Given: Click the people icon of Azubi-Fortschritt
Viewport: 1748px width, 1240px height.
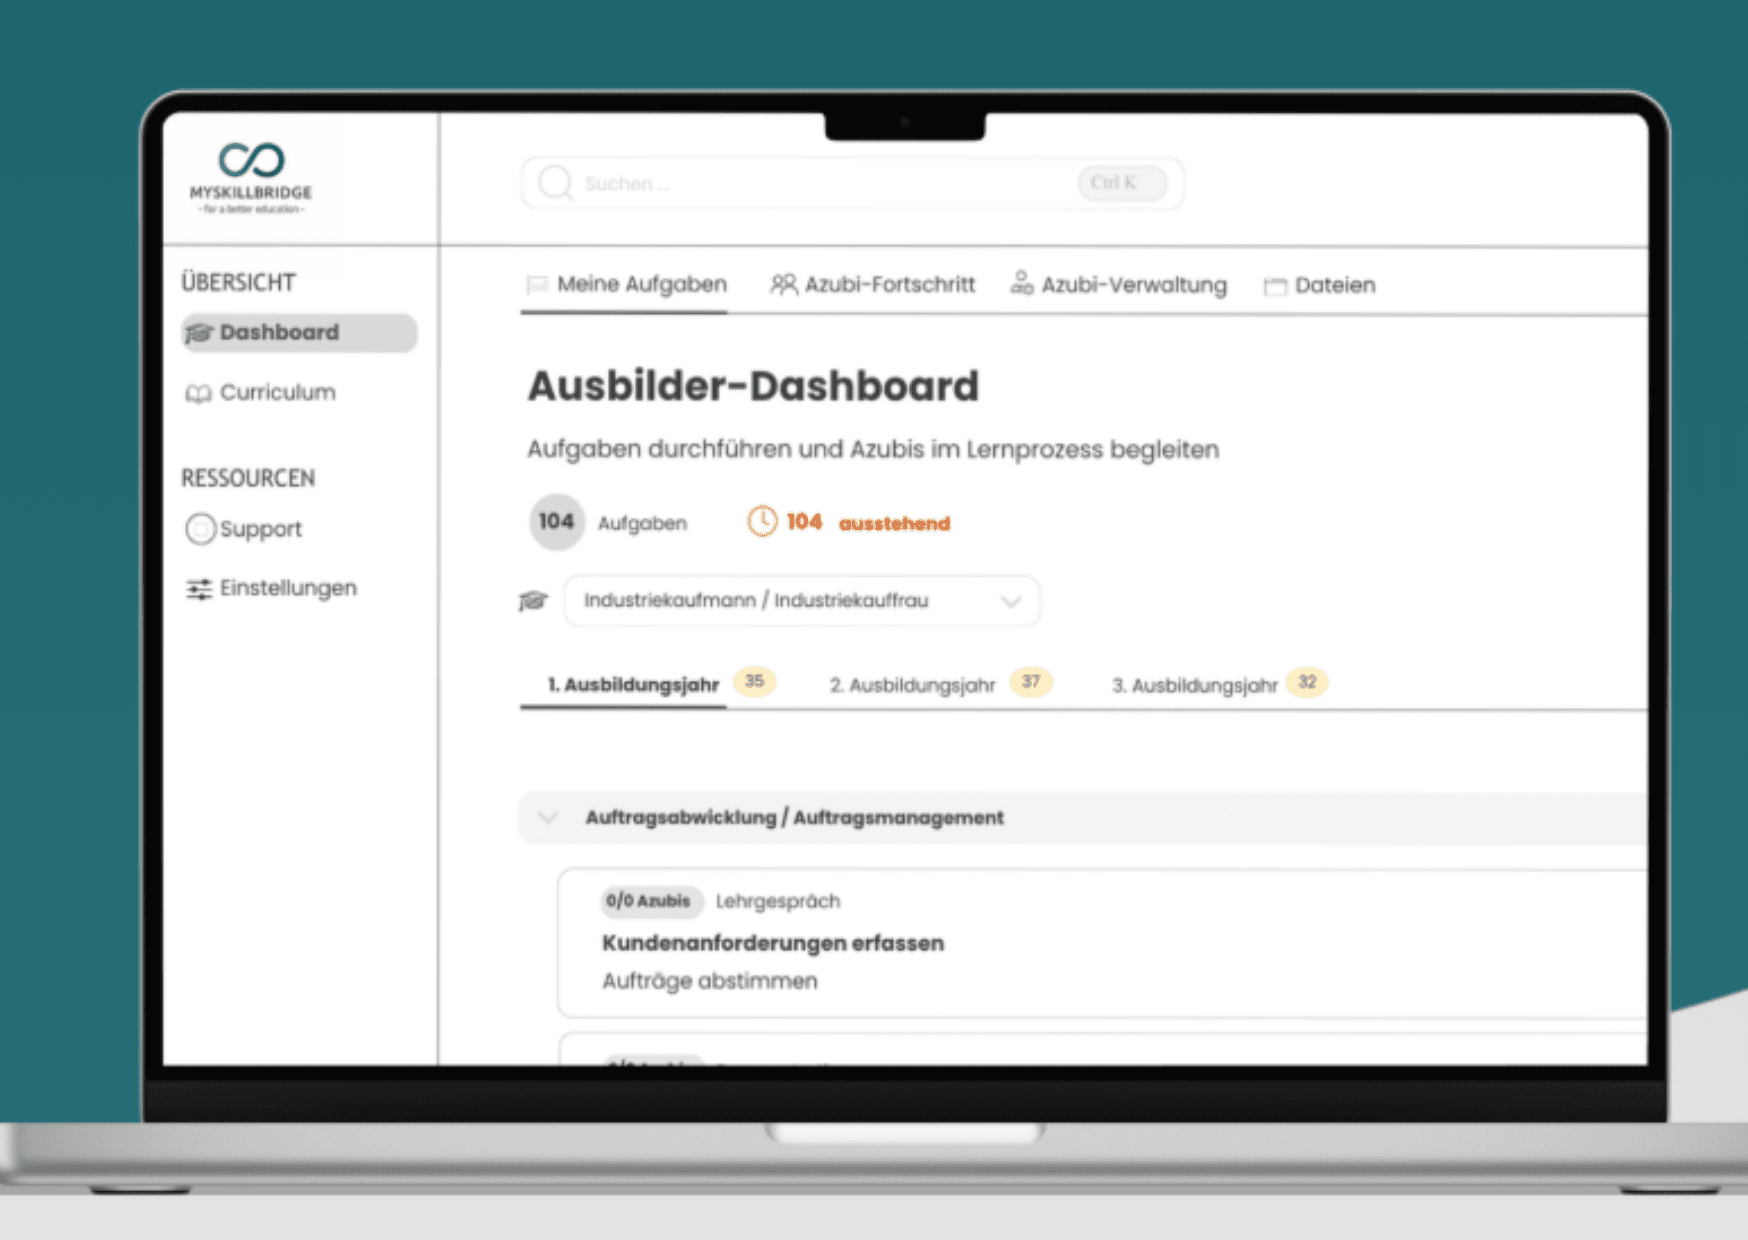Looking at the screenshot, I should pos(783,285).
